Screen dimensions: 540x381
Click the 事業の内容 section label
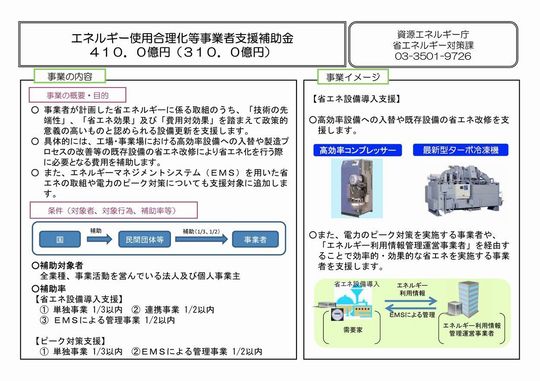point(70,76)
